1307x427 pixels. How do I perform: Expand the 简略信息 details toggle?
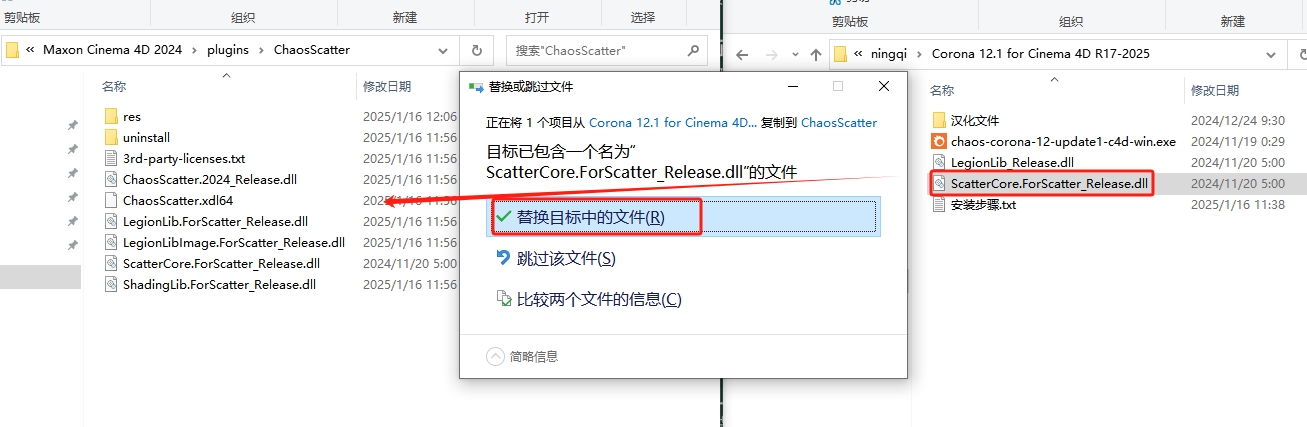tap(495, 356)
